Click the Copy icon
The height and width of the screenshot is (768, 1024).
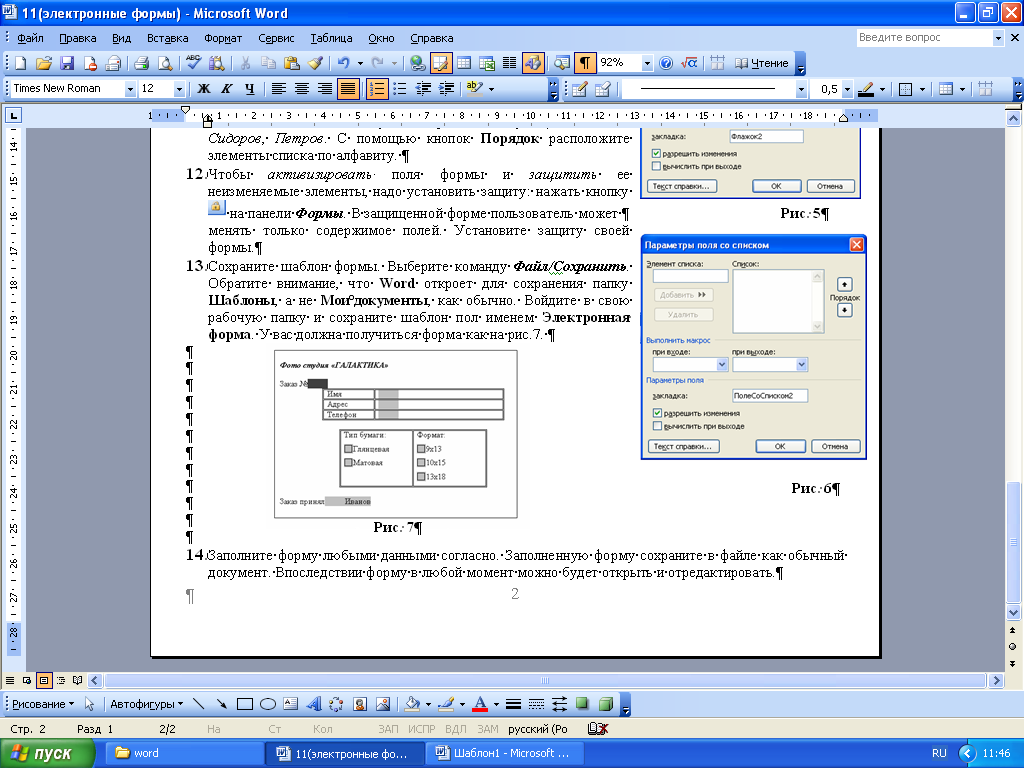click(268, 63)
